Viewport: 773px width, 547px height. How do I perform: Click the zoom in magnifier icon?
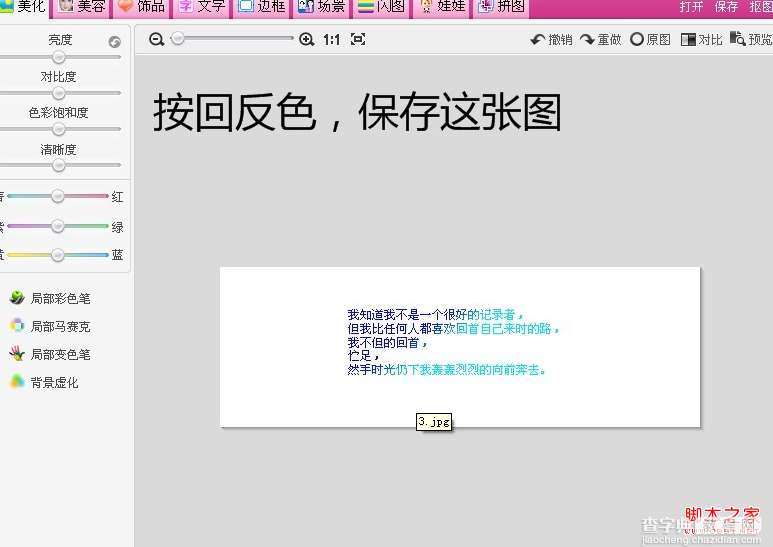tap(307, 39)
